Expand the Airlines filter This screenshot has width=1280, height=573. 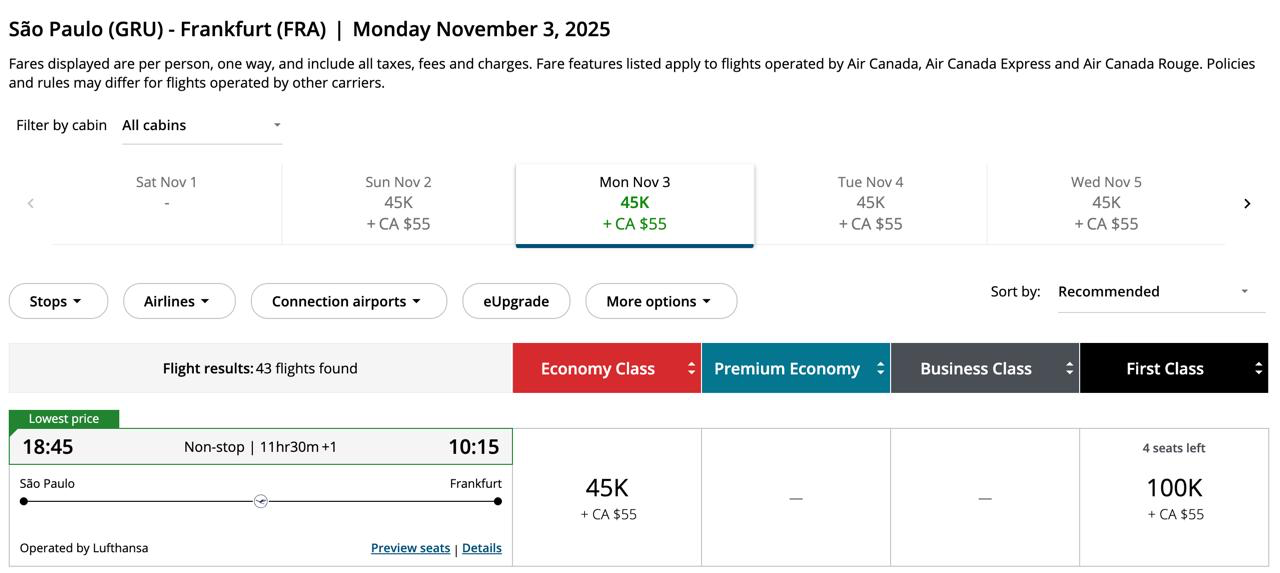(x=178, y=301)
